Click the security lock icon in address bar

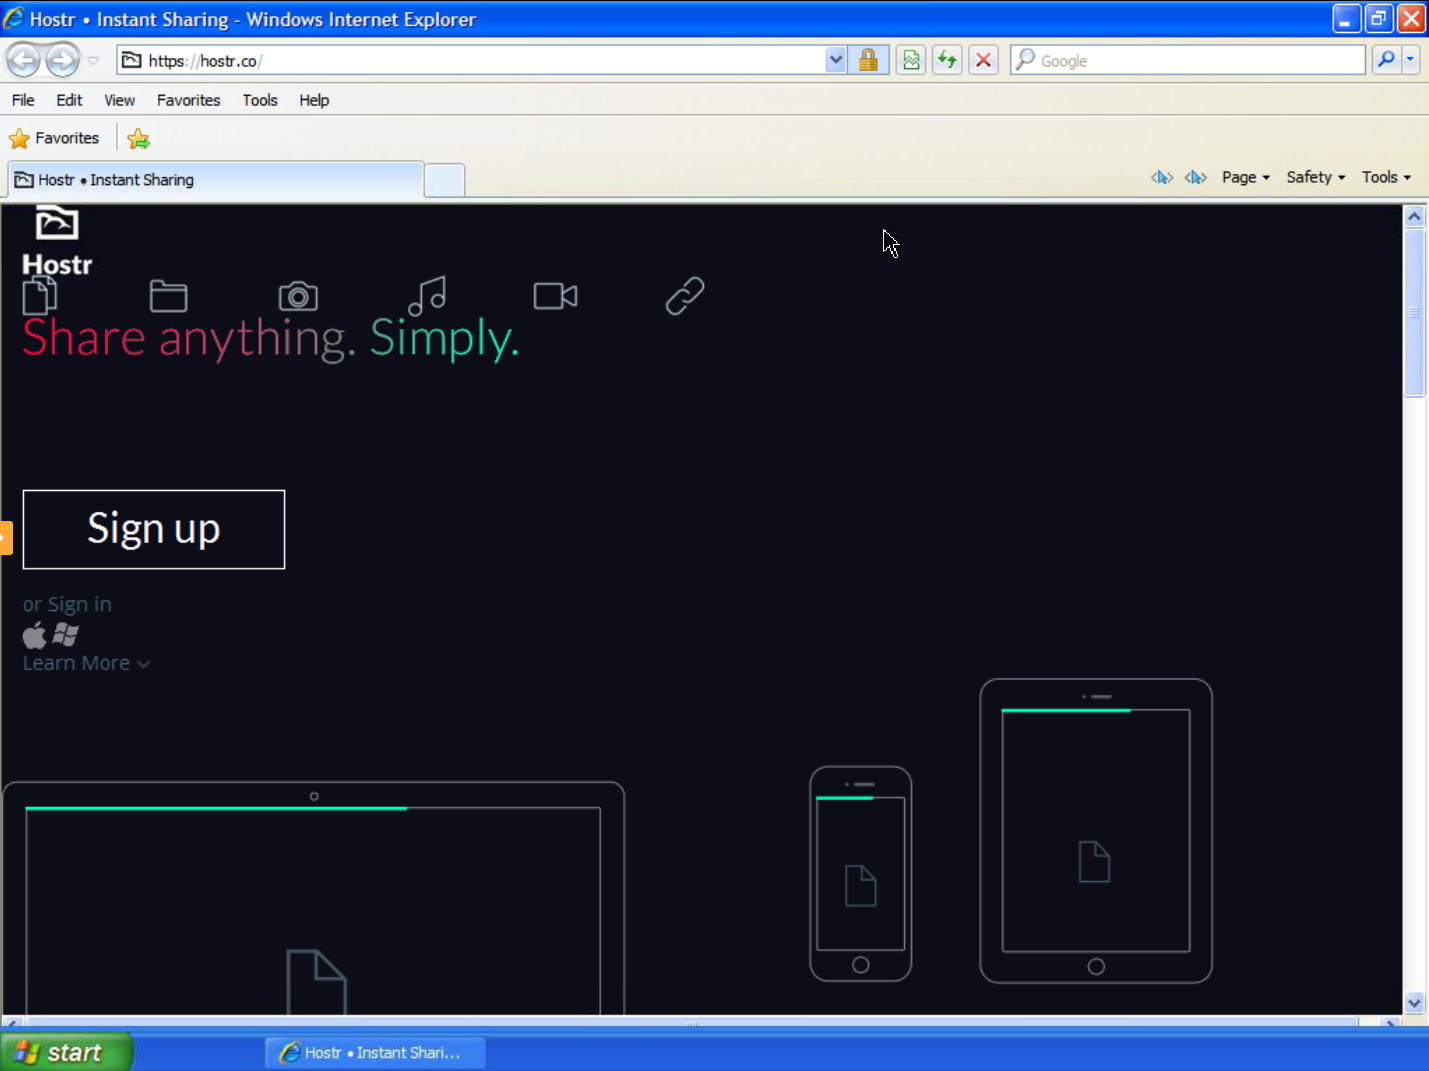[868, 60]
